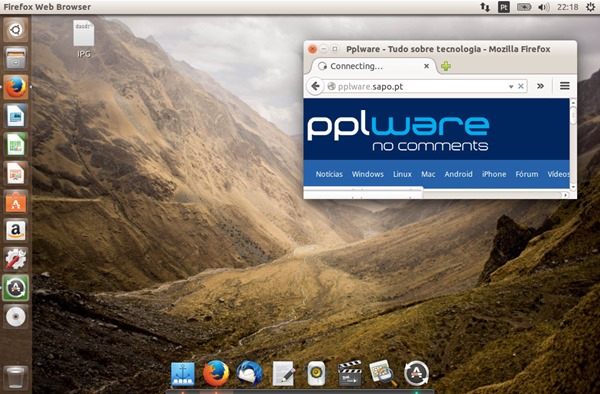The width and height of the screenshot is (600, 394).
Task: Open the clapperboard video app in dock
Action: 350,373
